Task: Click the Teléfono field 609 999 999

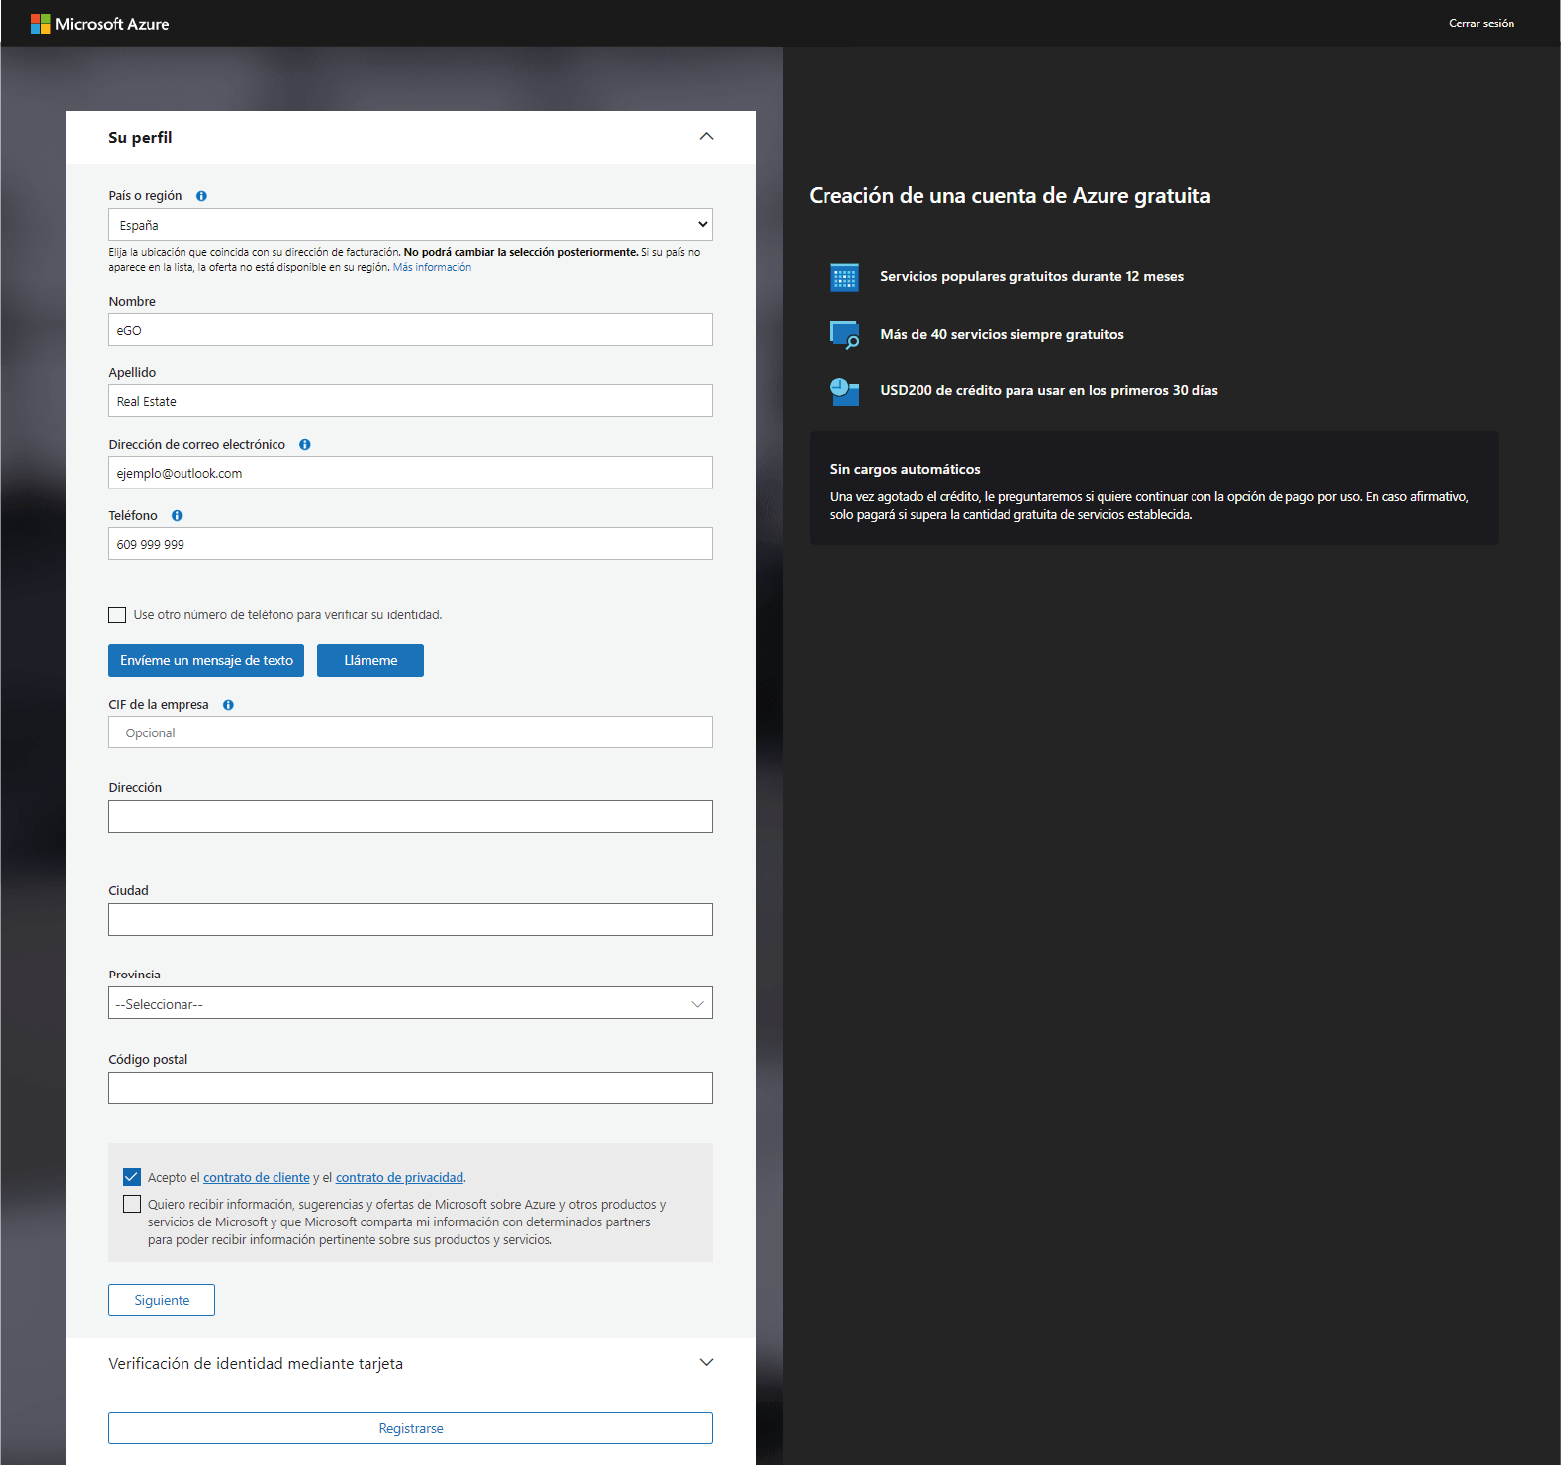Action: click(x=410, y=544)
